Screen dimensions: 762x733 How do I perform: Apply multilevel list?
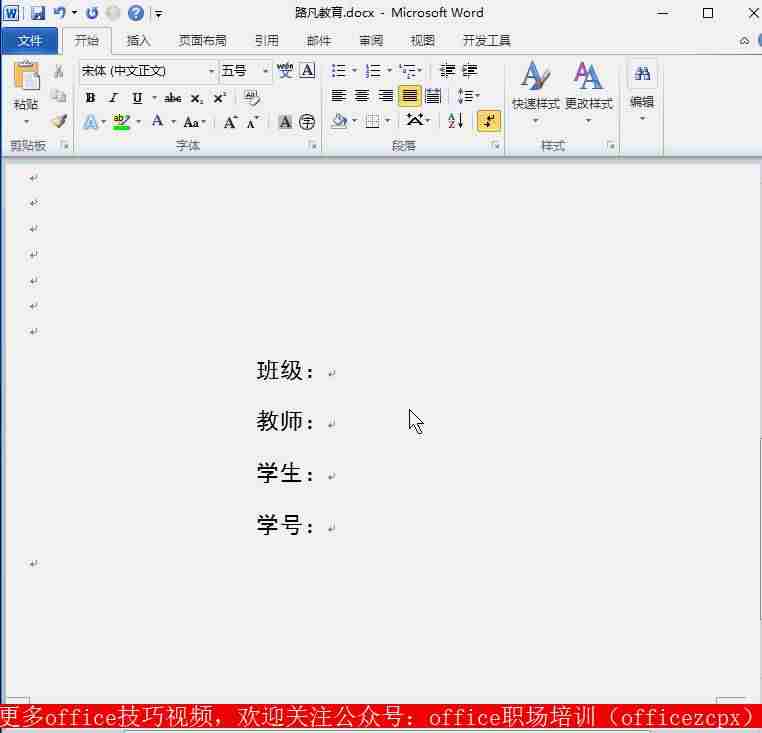(408, 71)
